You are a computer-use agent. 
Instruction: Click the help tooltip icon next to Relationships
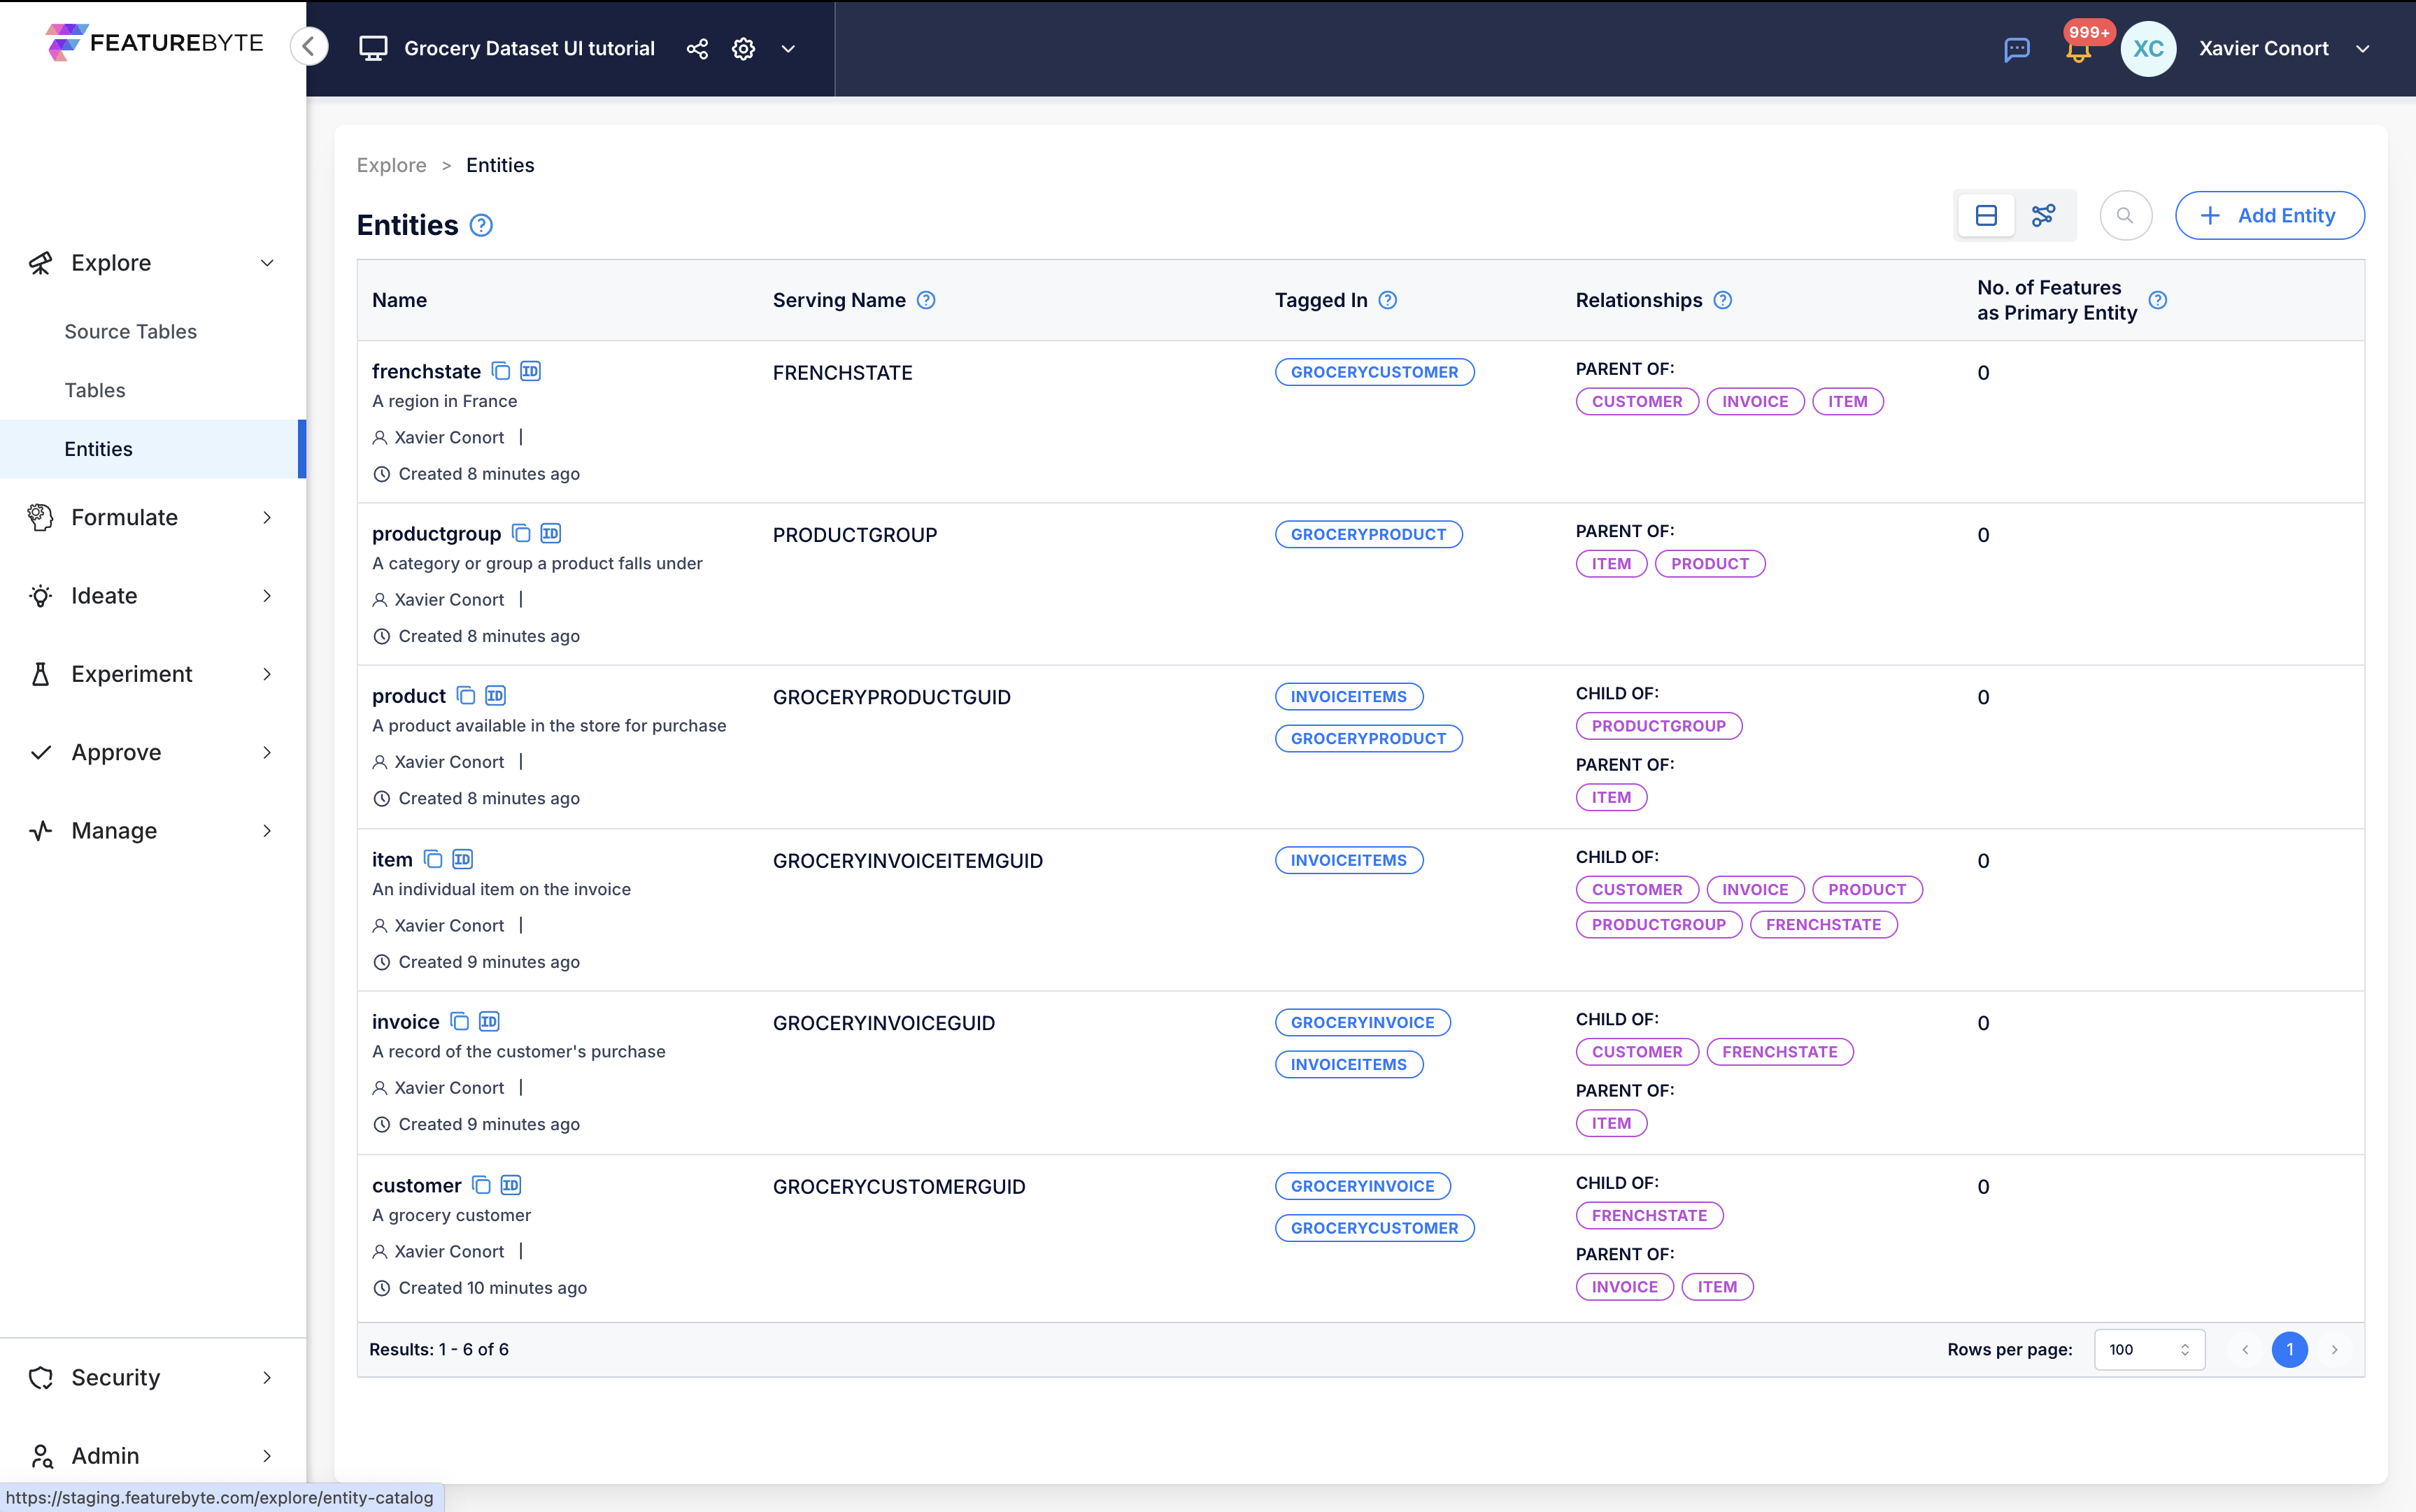pos(1724,299)
